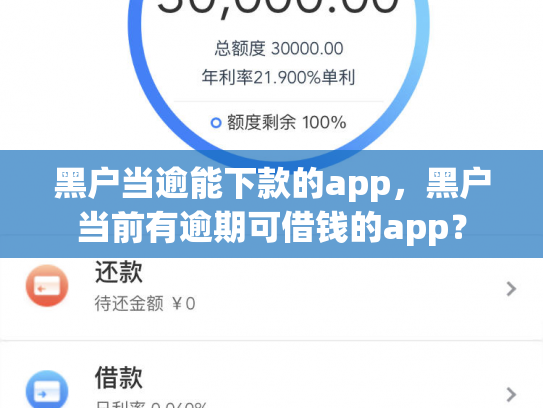Select the 还款 heading
This screenshot has height=408, width=543.
tap(119, 272)
